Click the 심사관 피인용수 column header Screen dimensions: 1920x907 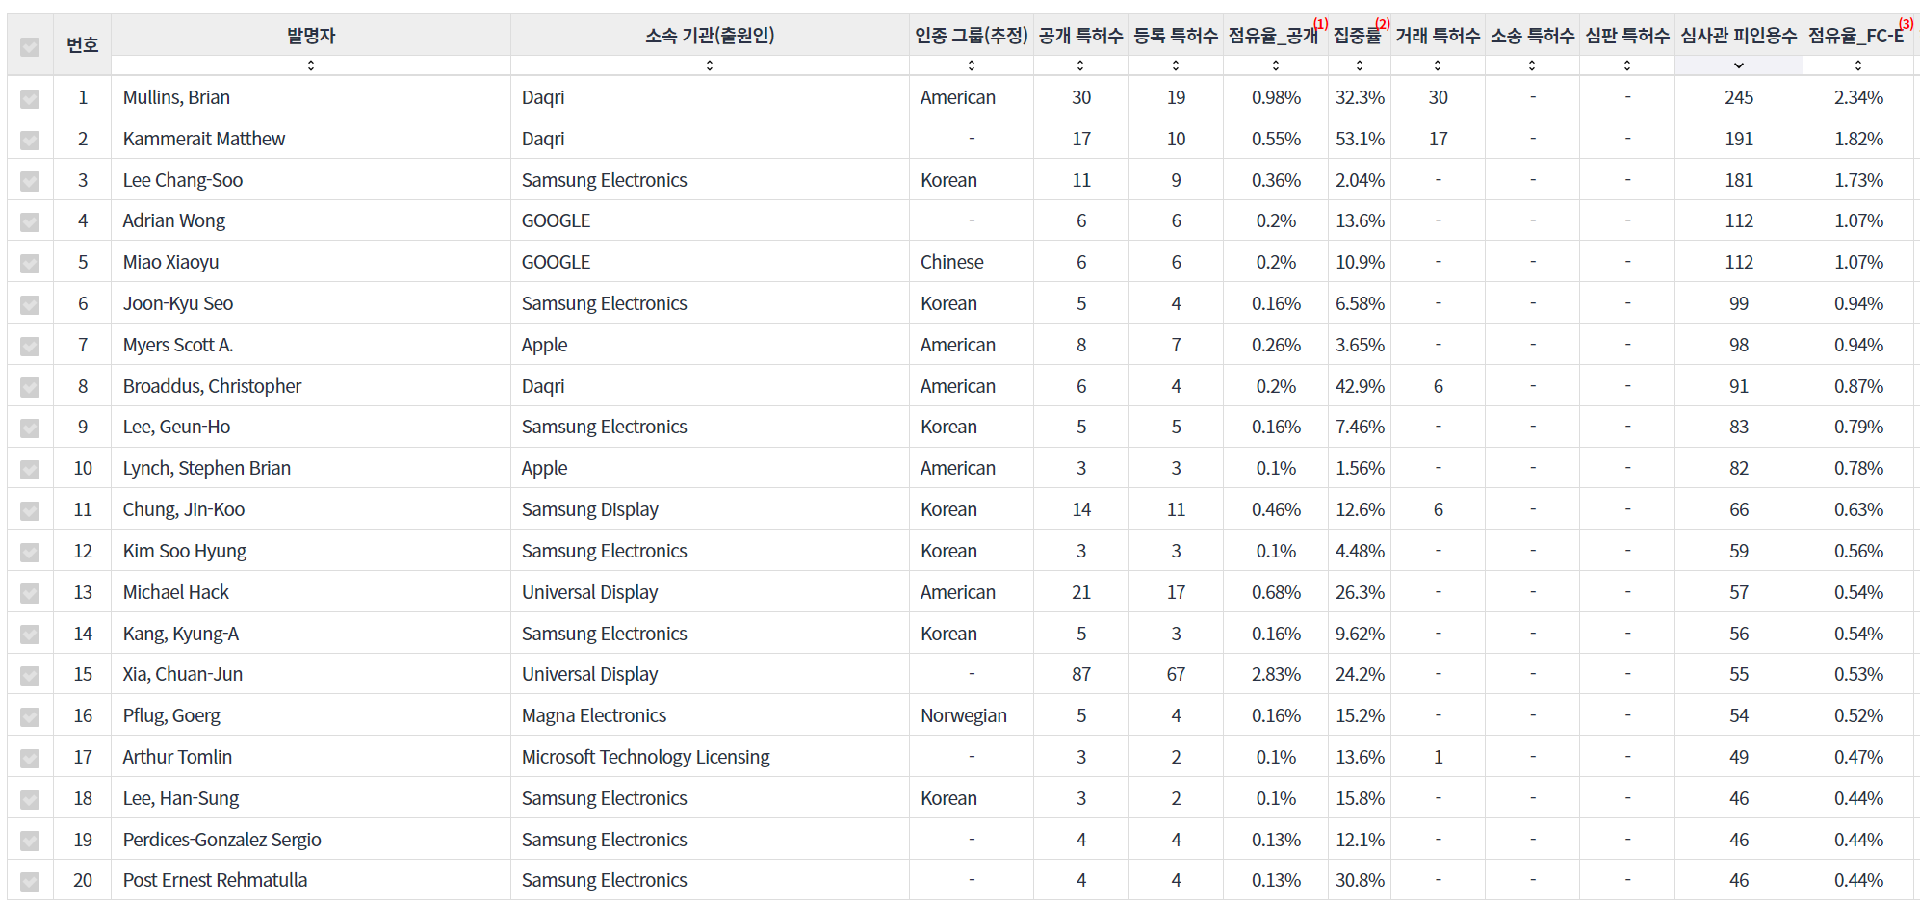click(x=1739, y=35)
